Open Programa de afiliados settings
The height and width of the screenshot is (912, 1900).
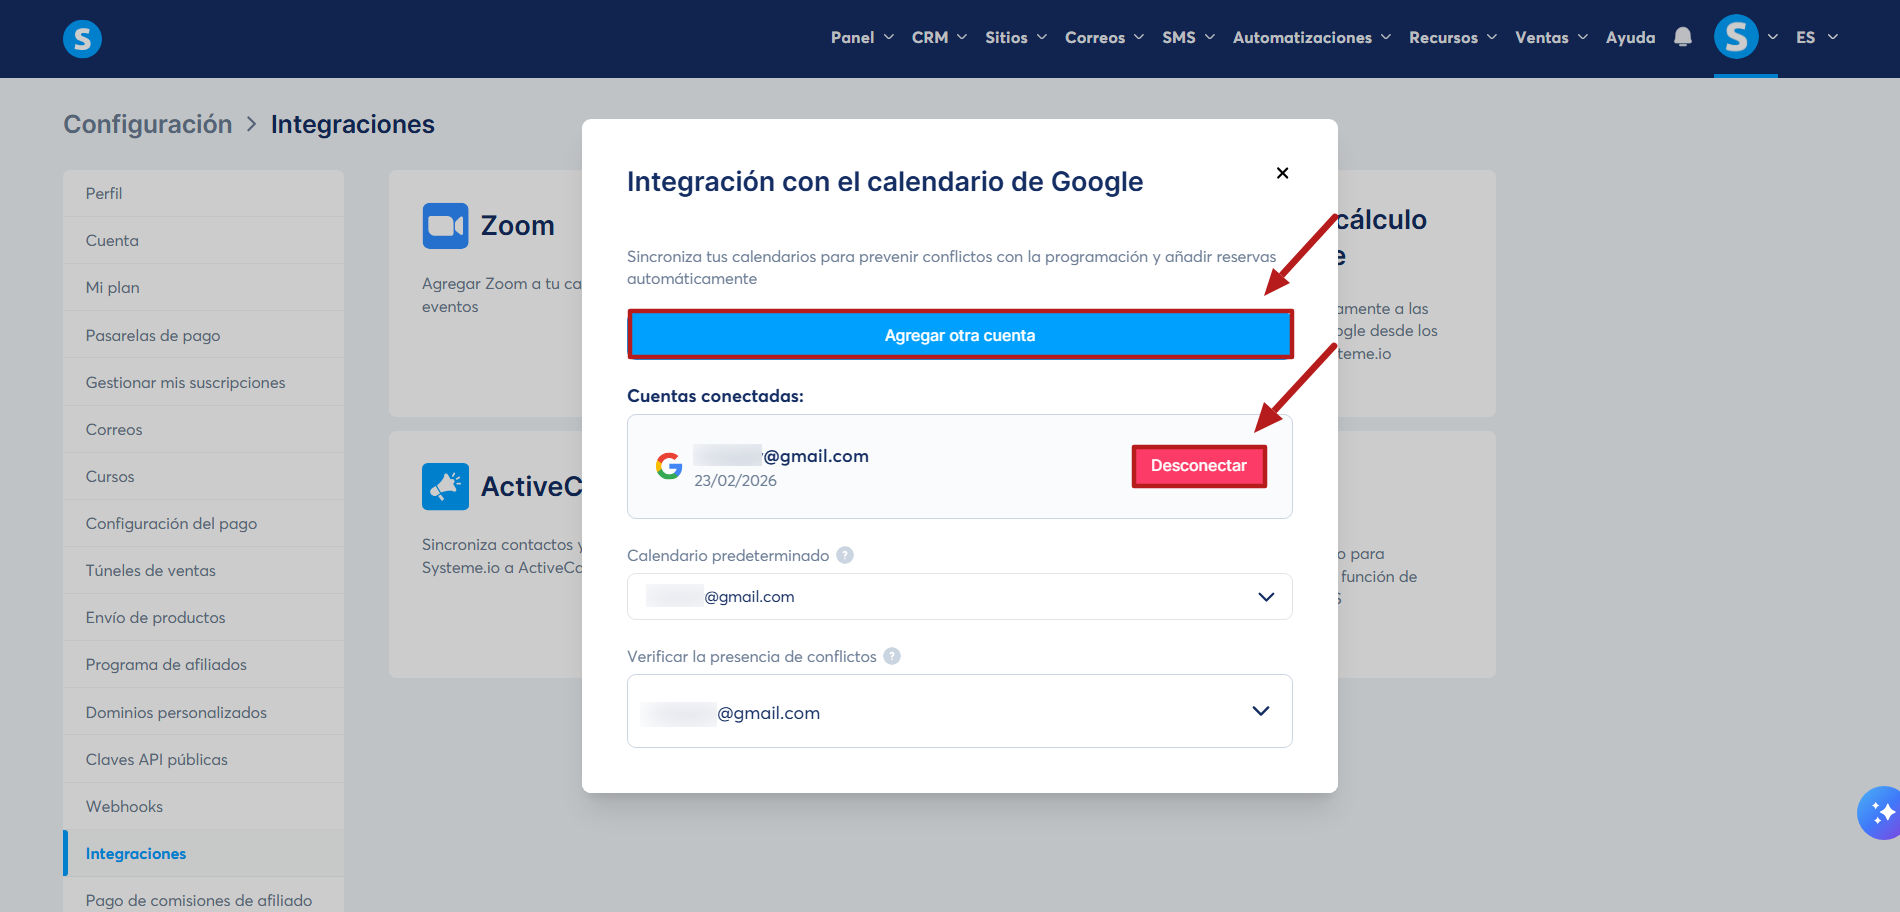pos(204,664)
